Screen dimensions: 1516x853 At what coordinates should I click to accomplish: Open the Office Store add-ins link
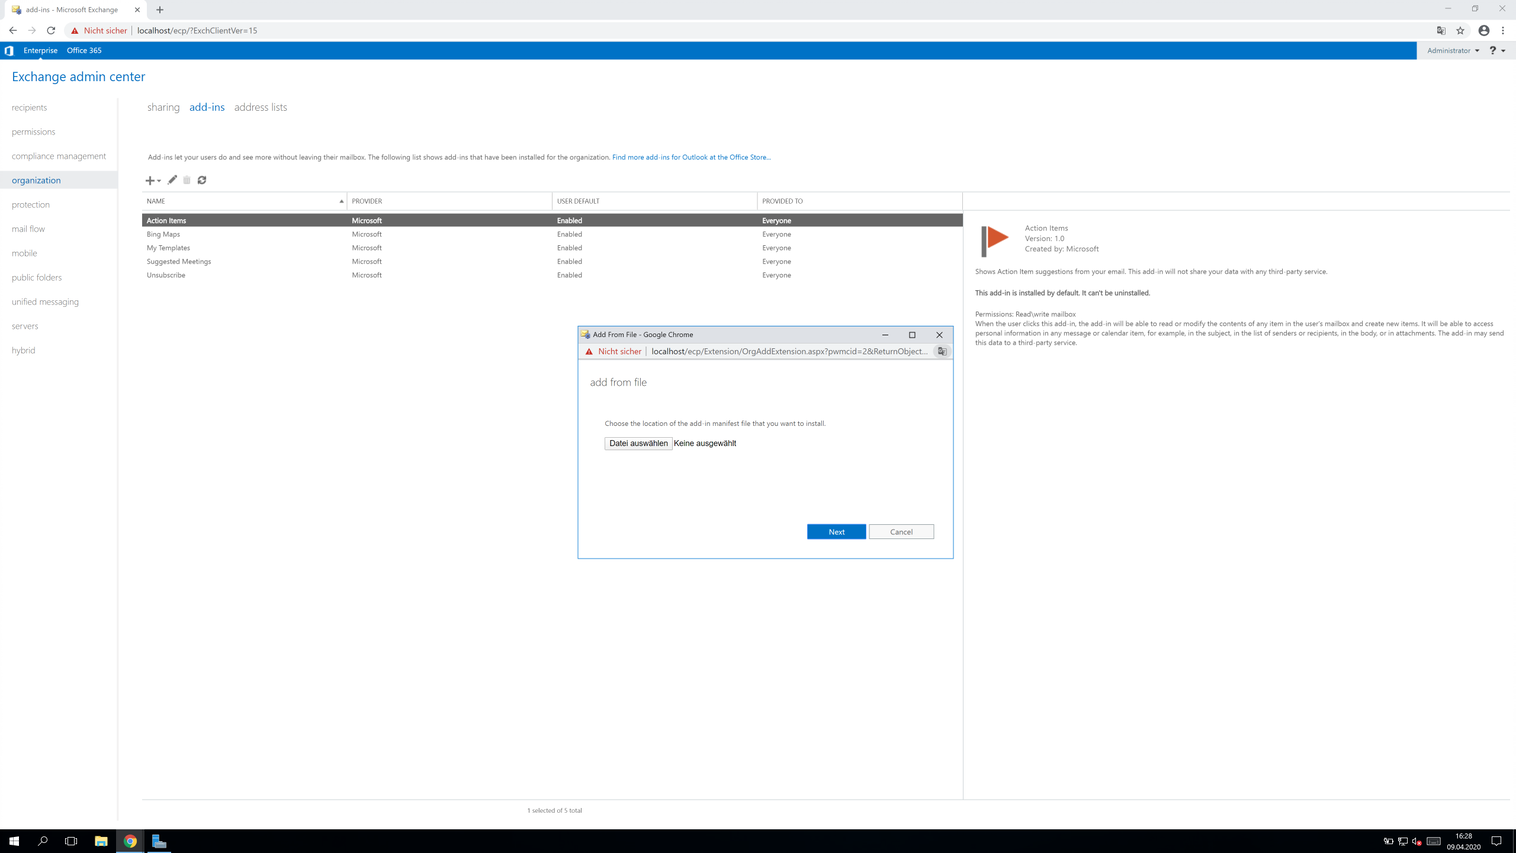[x=691, y=157]
